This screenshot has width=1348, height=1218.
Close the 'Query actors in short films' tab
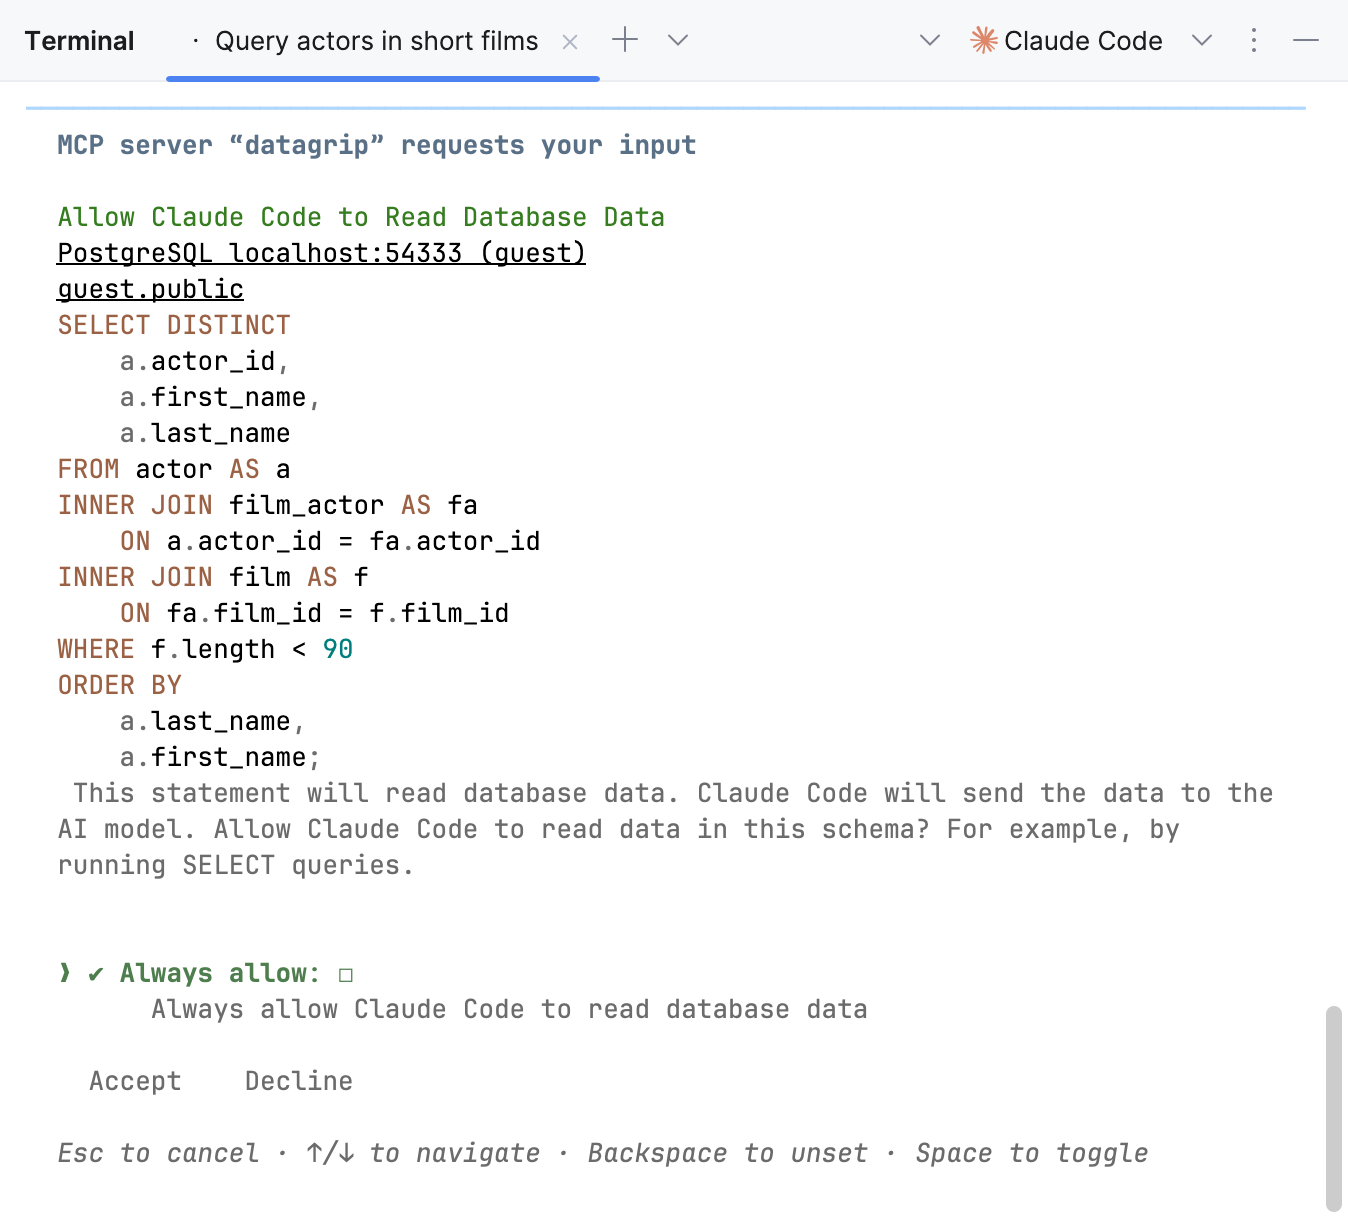pos(570,42)
